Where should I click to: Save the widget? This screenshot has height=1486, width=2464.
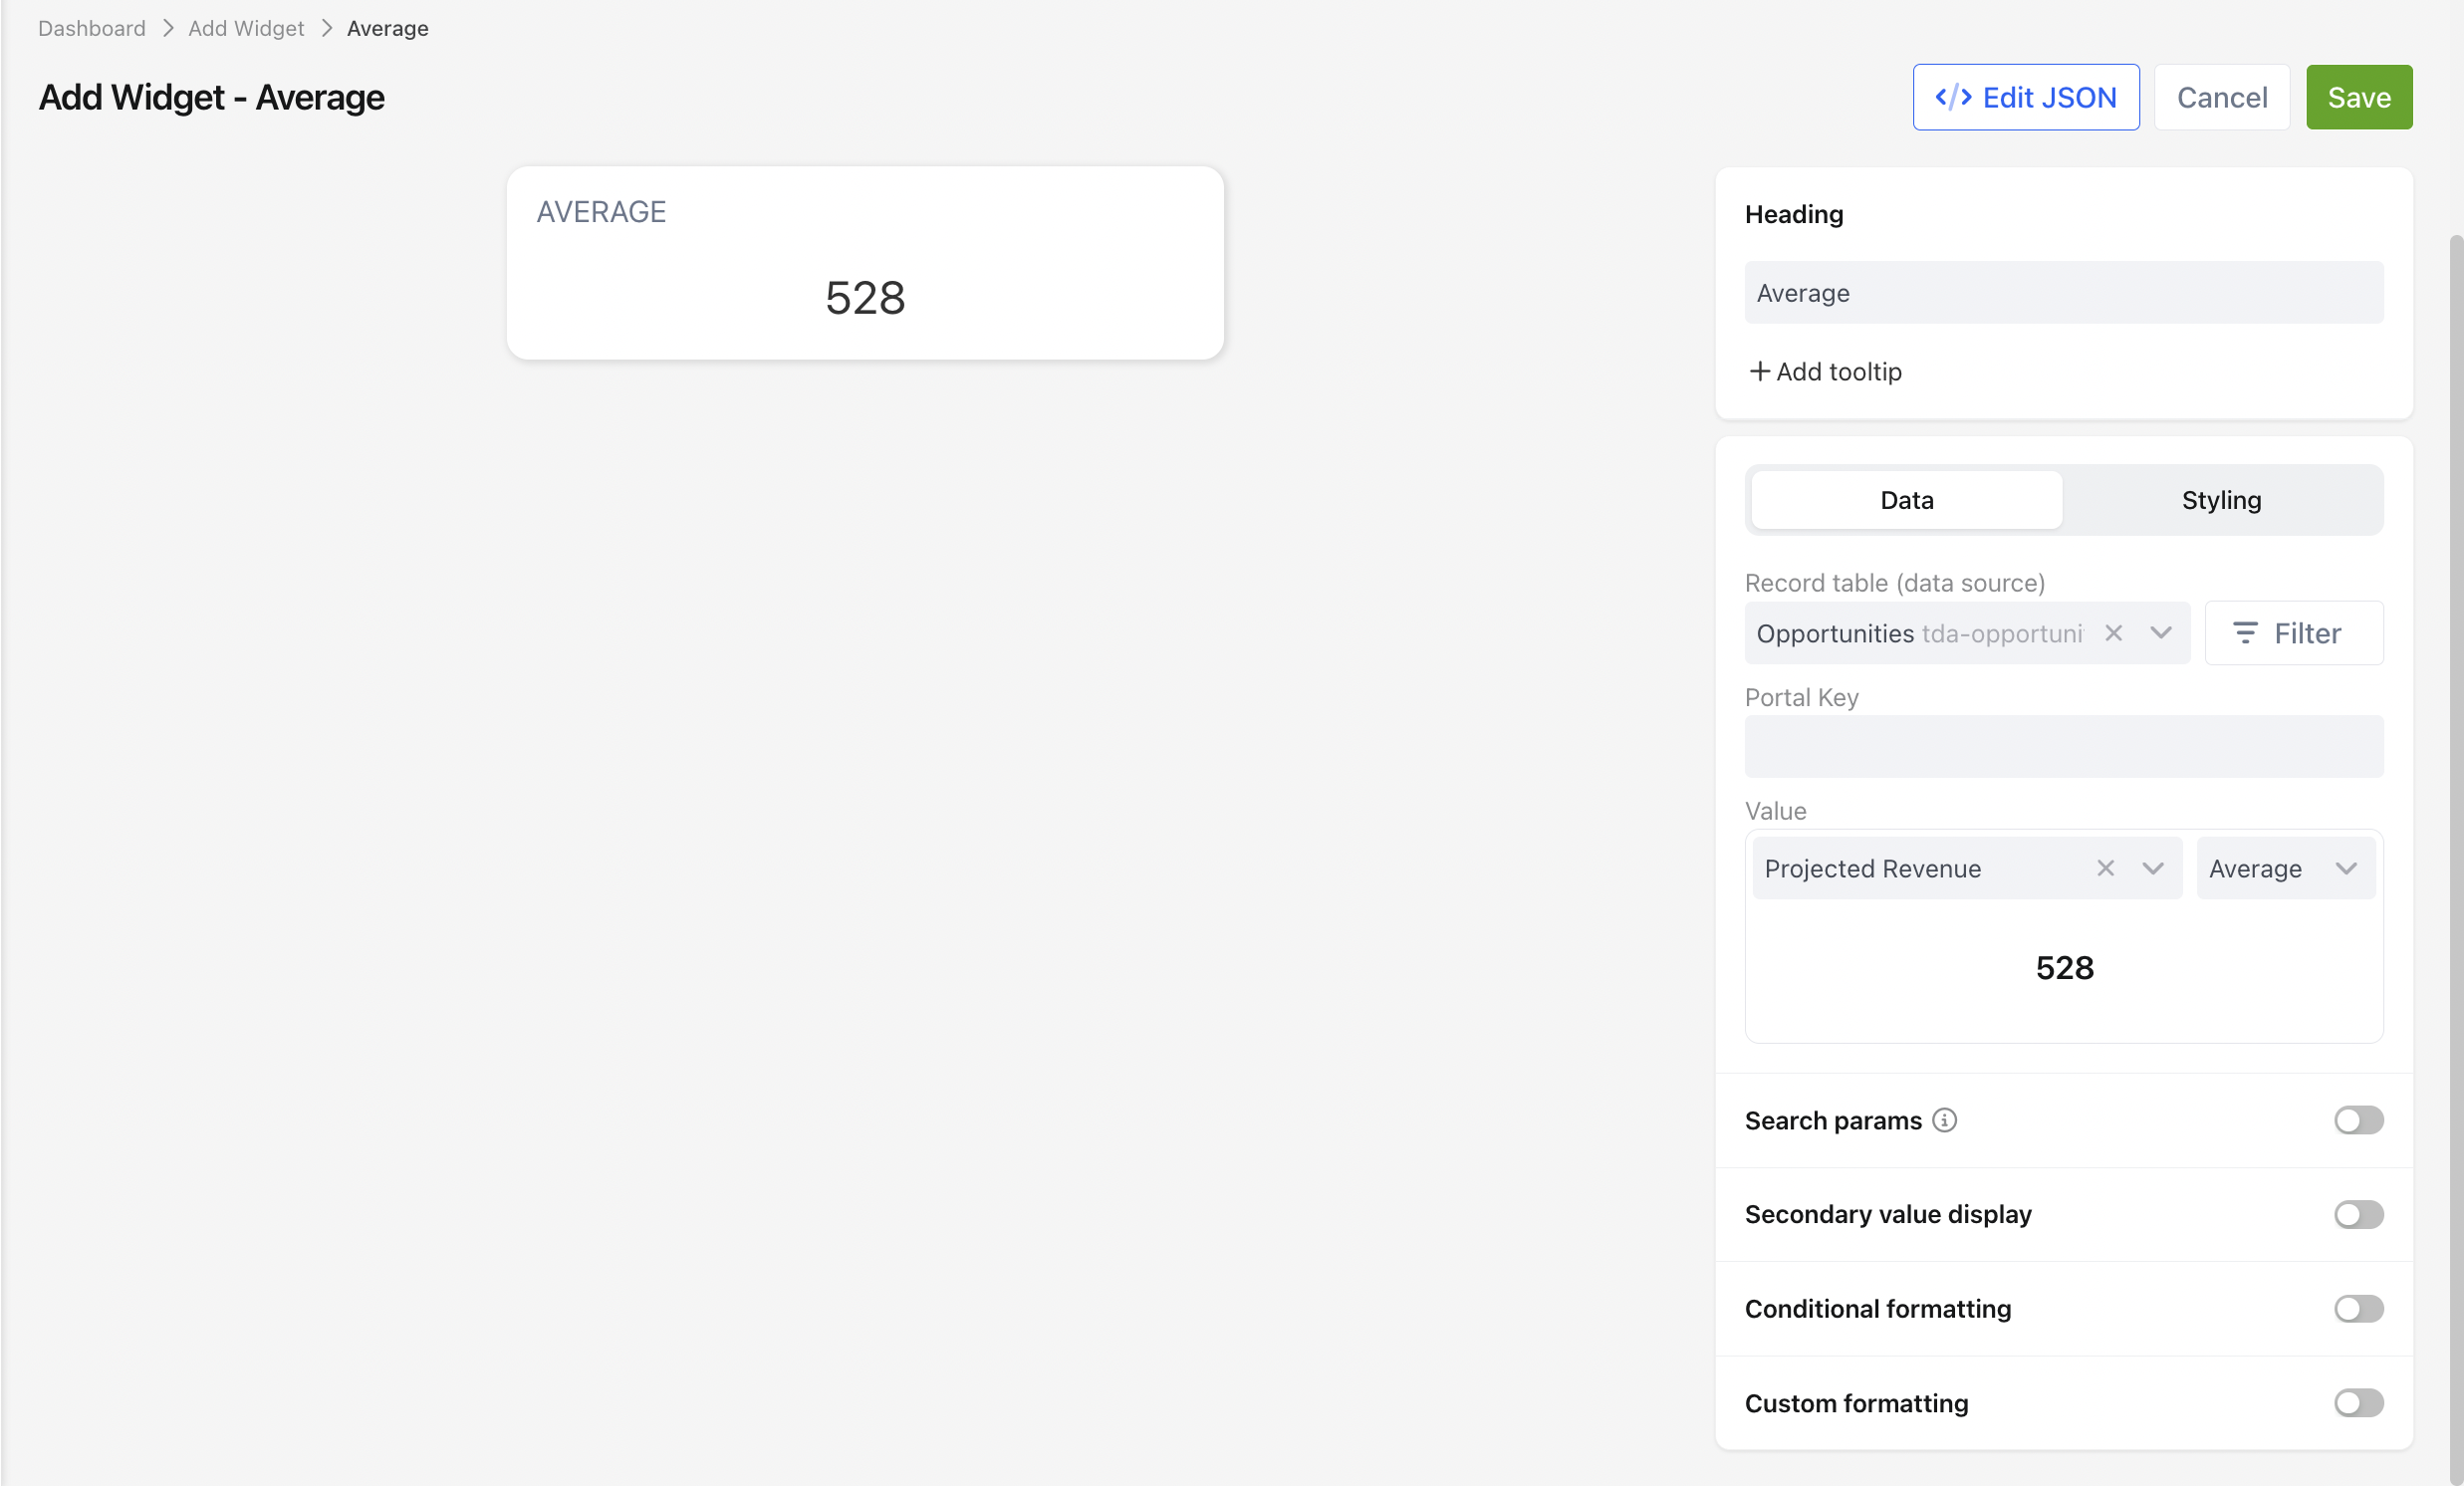click(x=2359, y=97)
